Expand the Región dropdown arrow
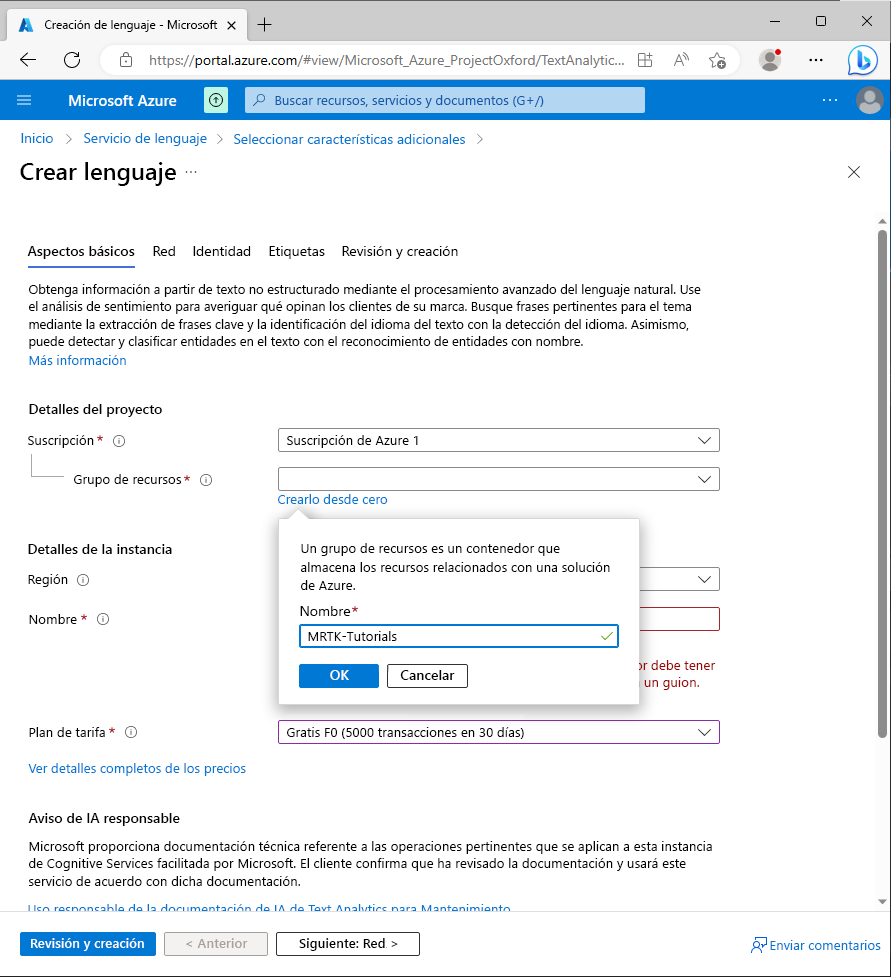This screenshot has width=891, height=977. click(704, 579)
